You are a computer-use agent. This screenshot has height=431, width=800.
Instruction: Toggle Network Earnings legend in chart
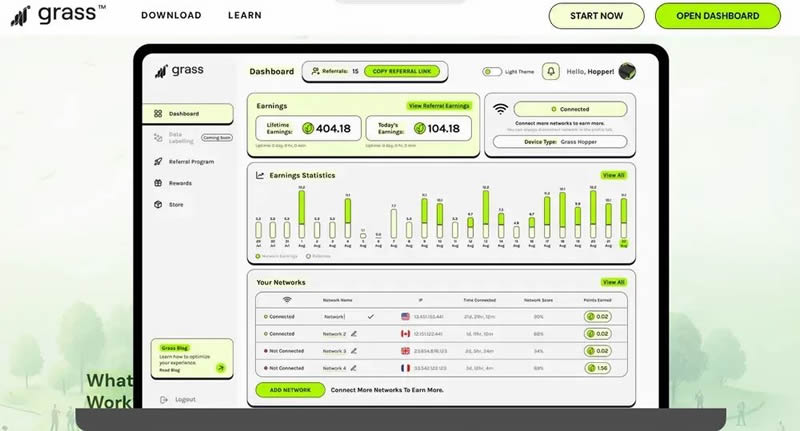point(277,256)
